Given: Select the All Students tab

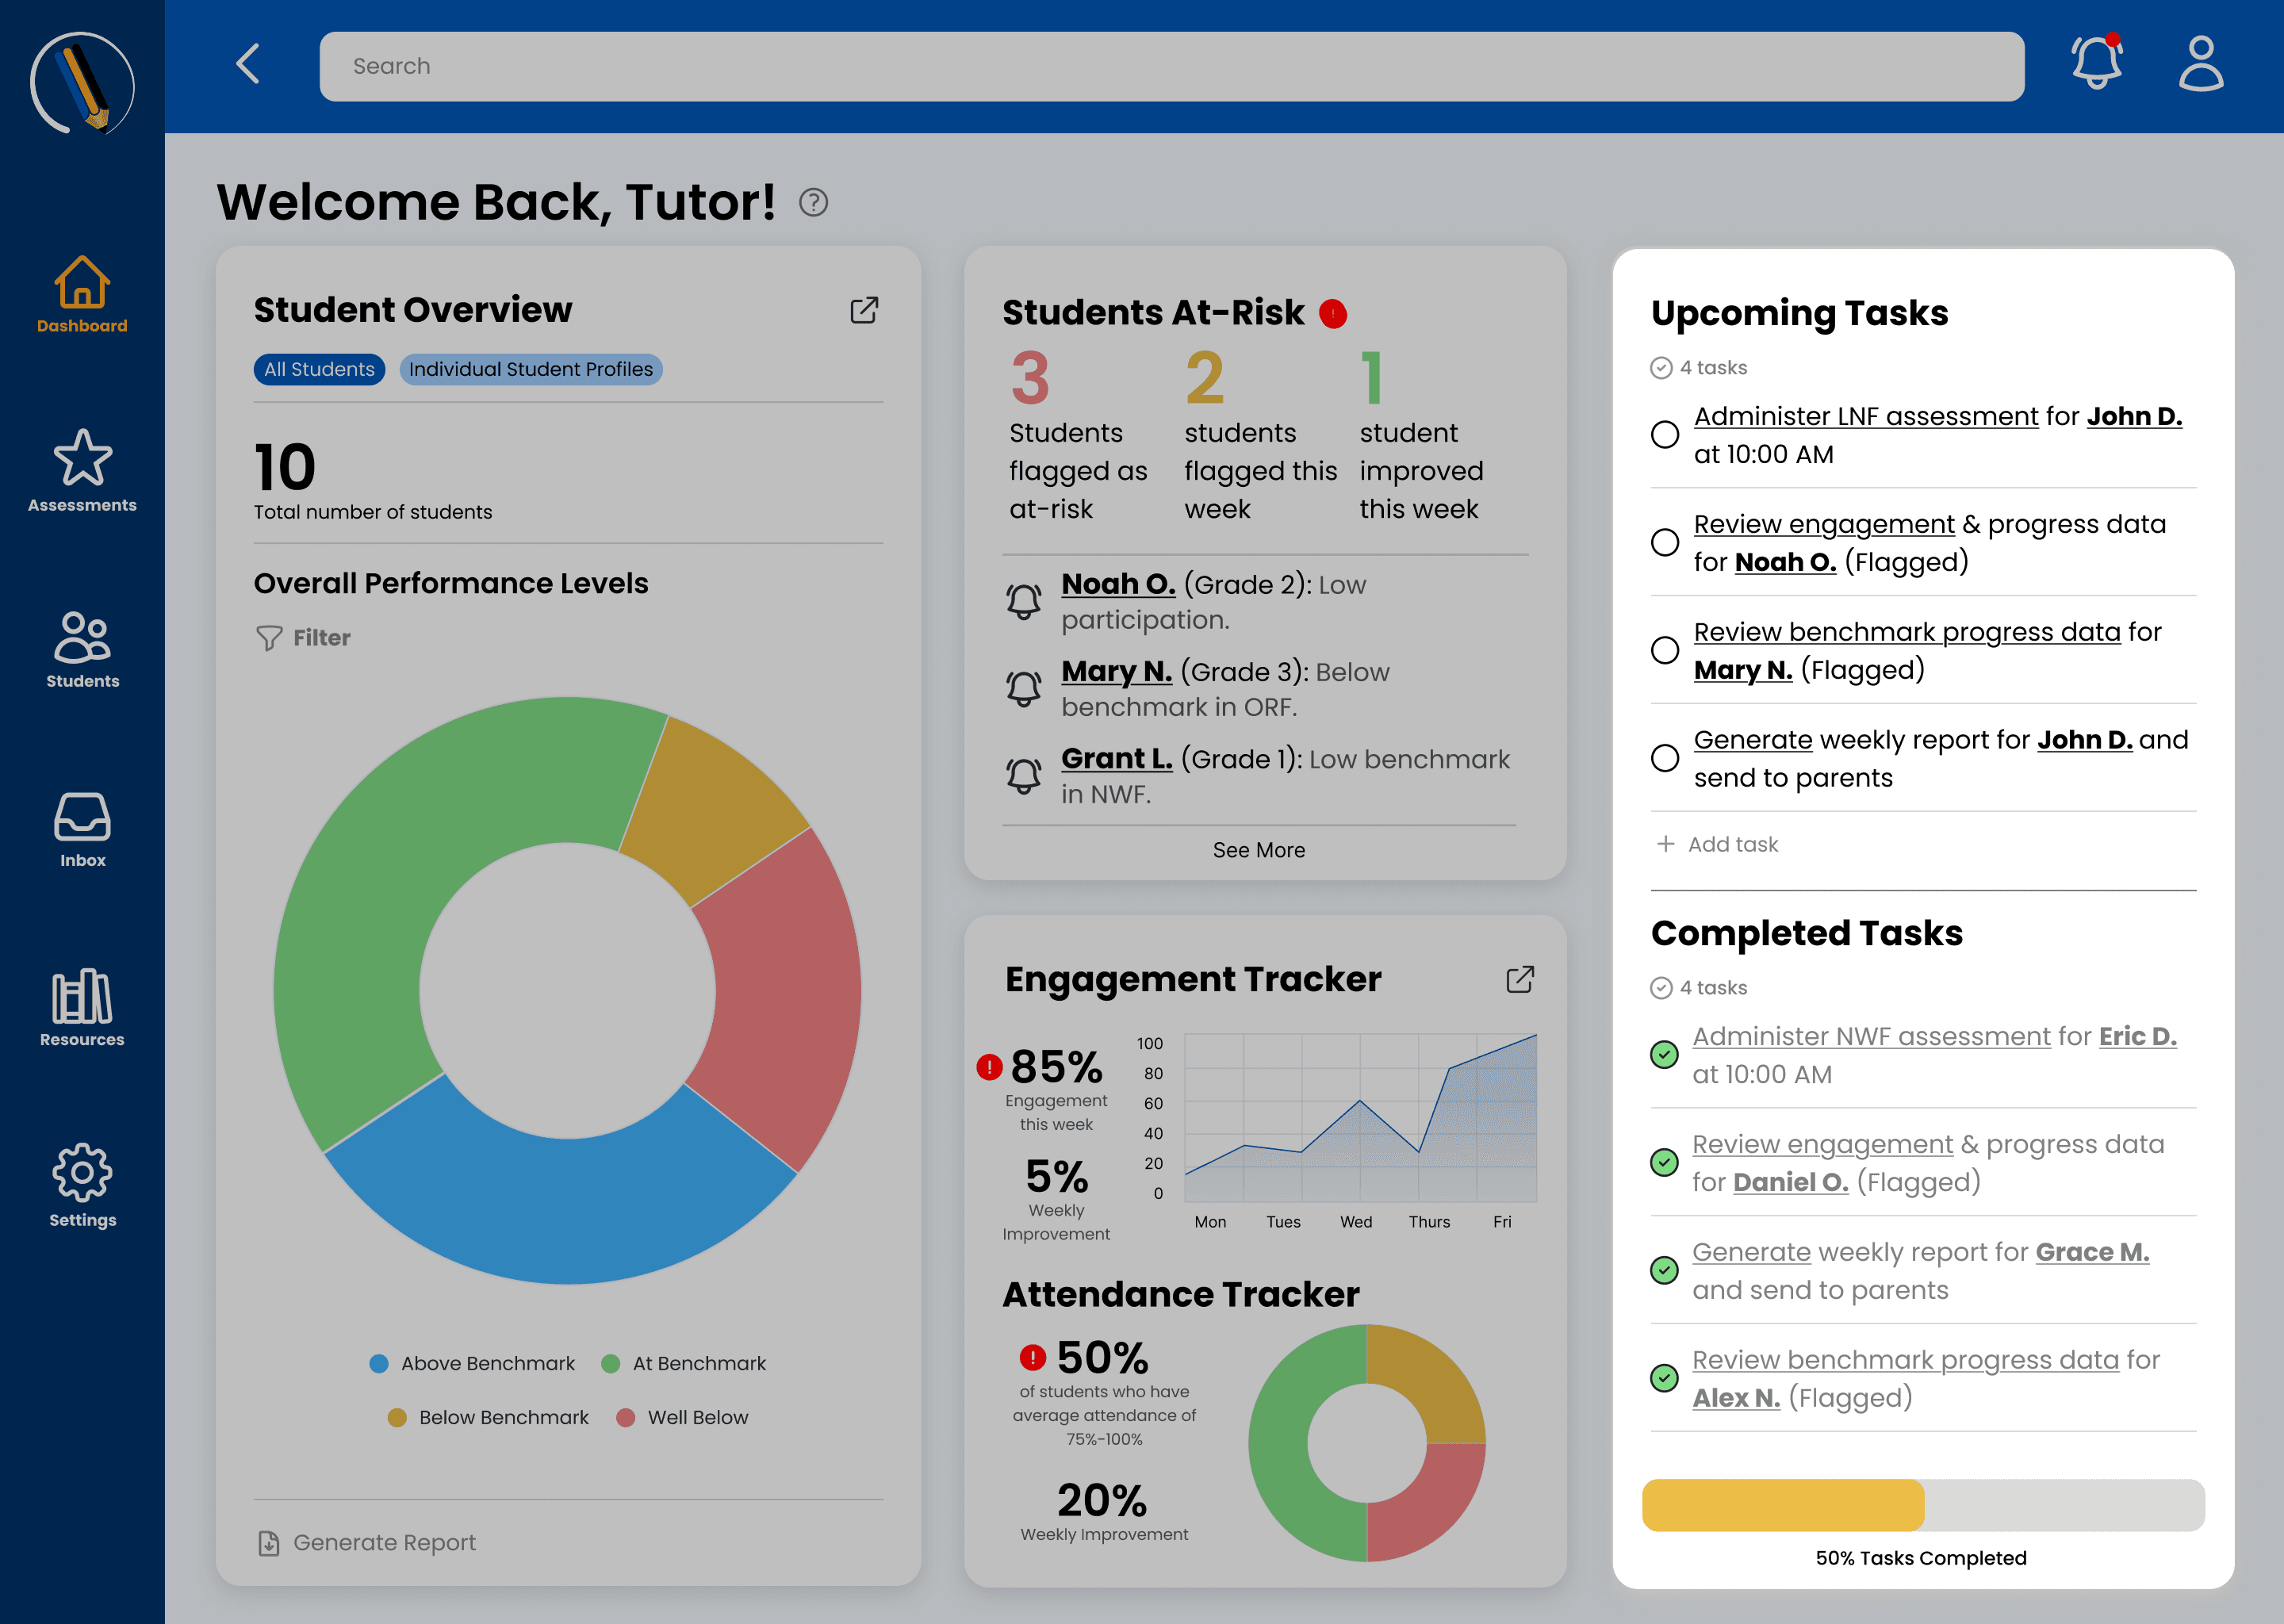Looking at the screenshot, I should (319, 369).
